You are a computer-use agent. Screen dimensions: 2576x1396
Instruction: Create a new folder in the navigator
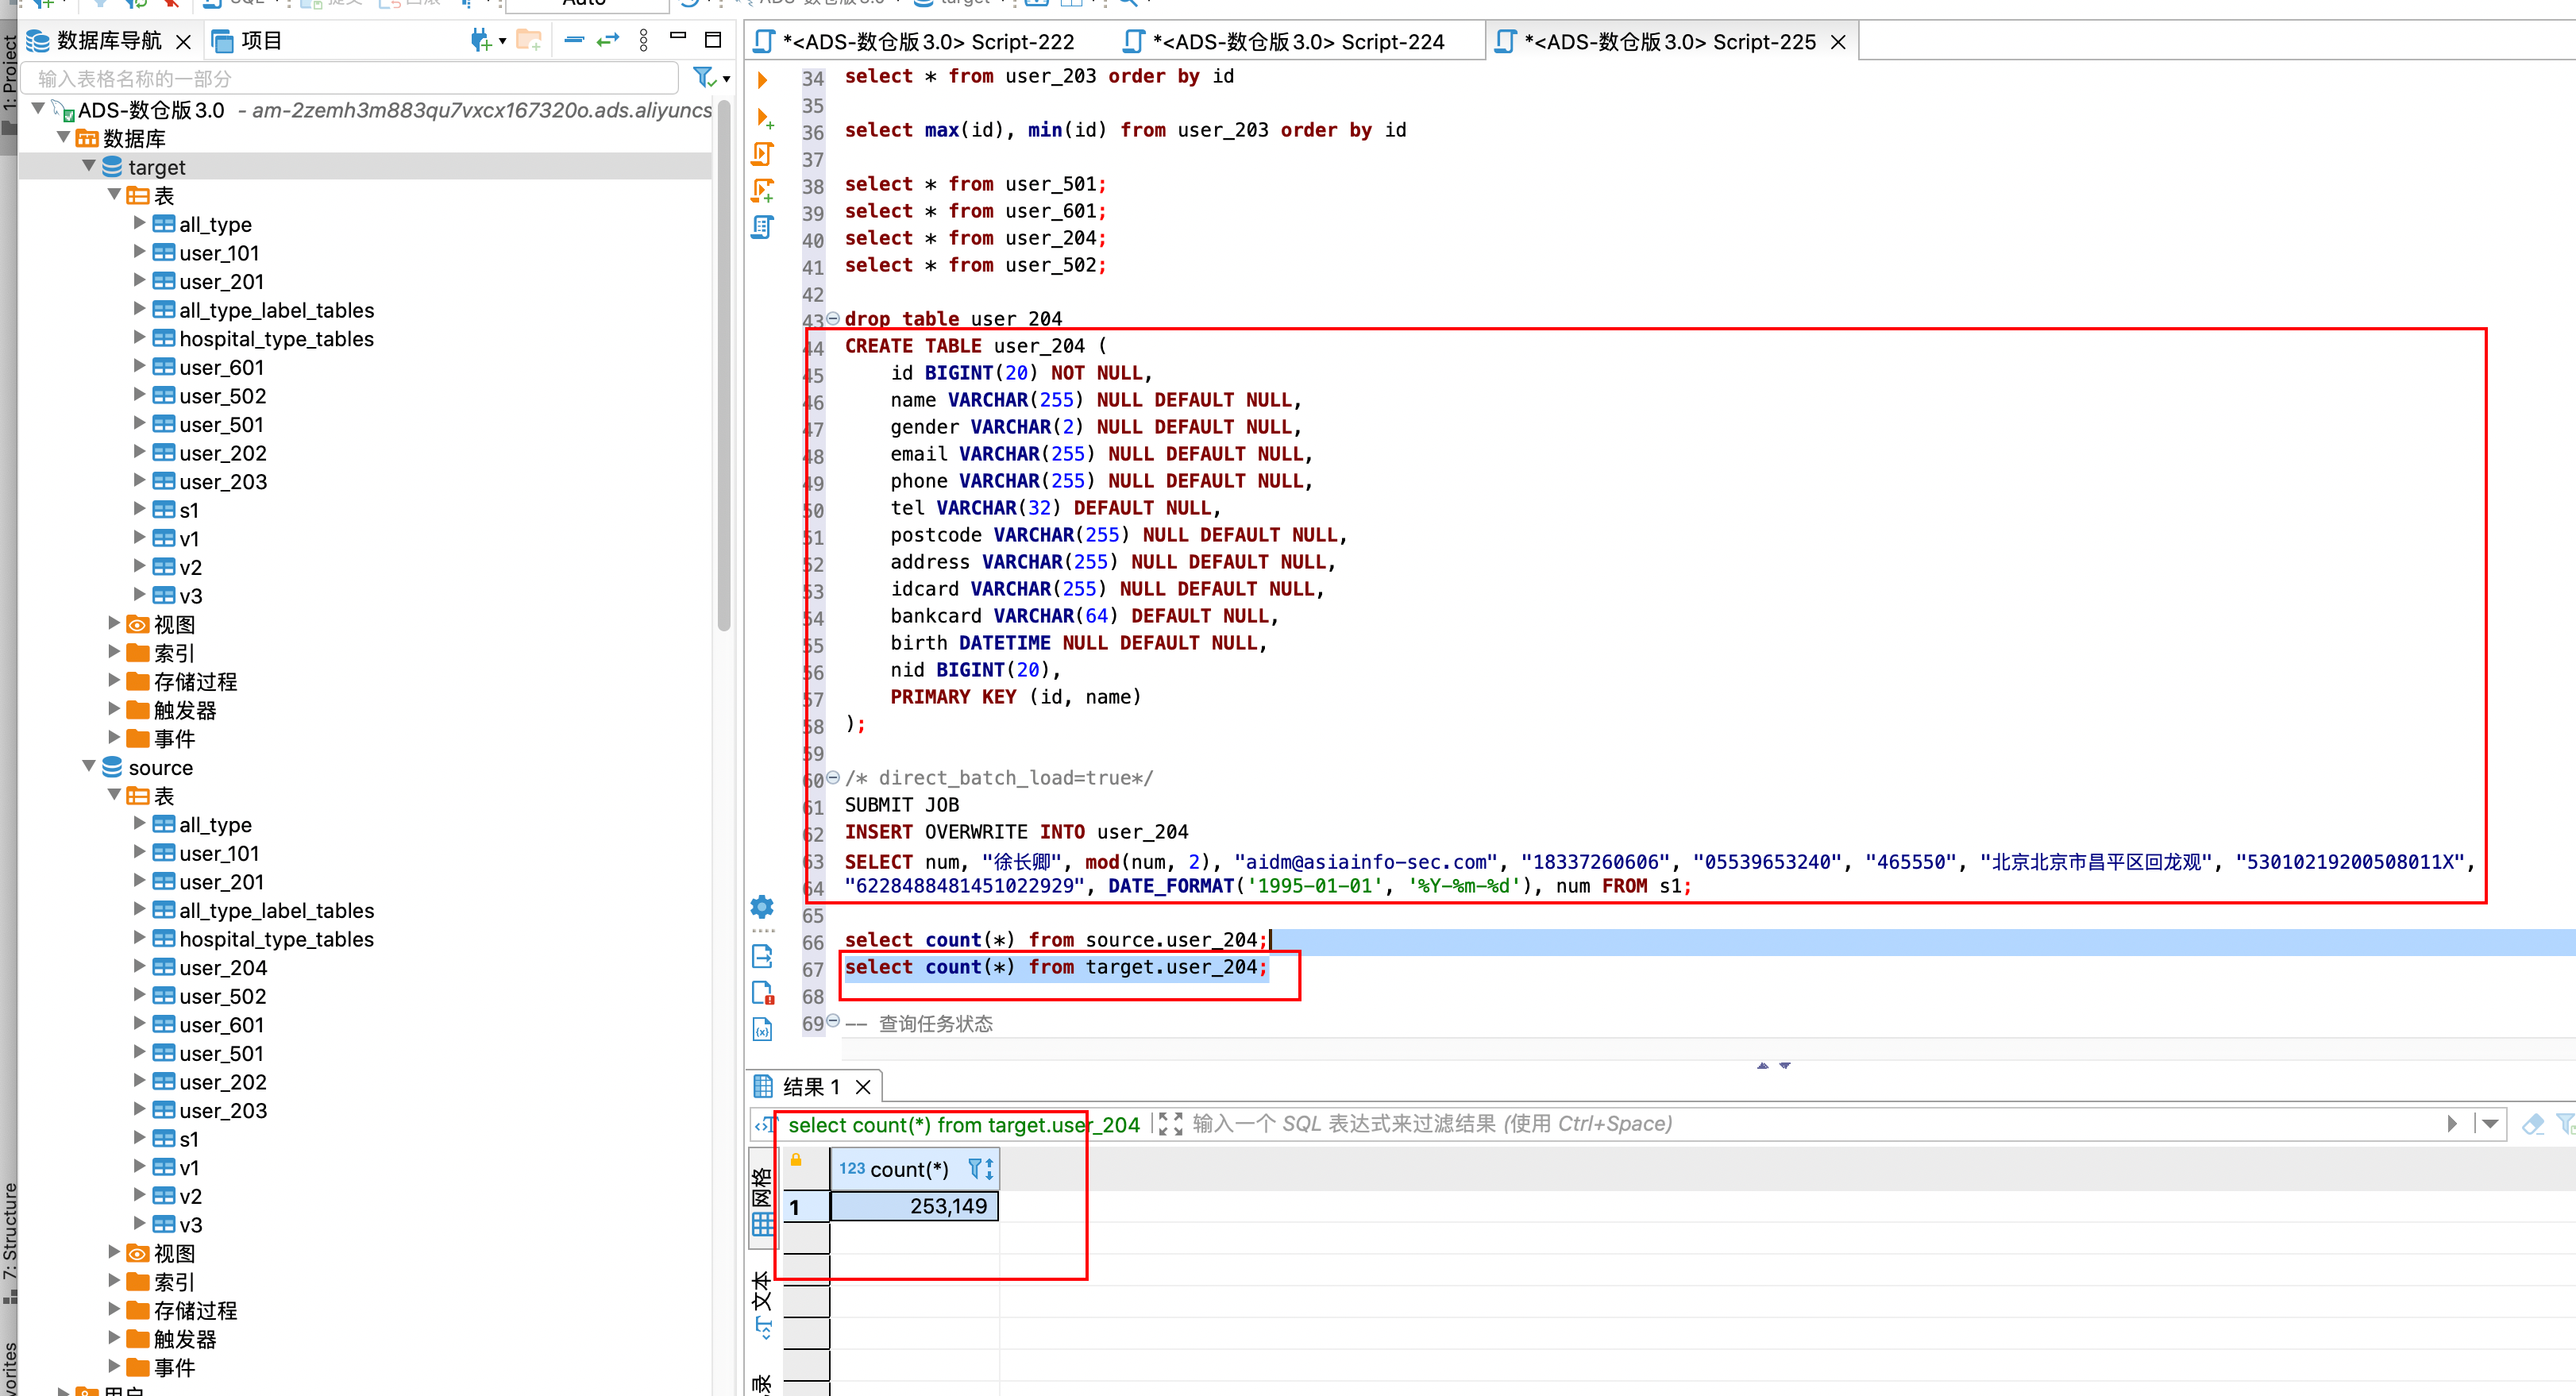[x=529, y=40]
